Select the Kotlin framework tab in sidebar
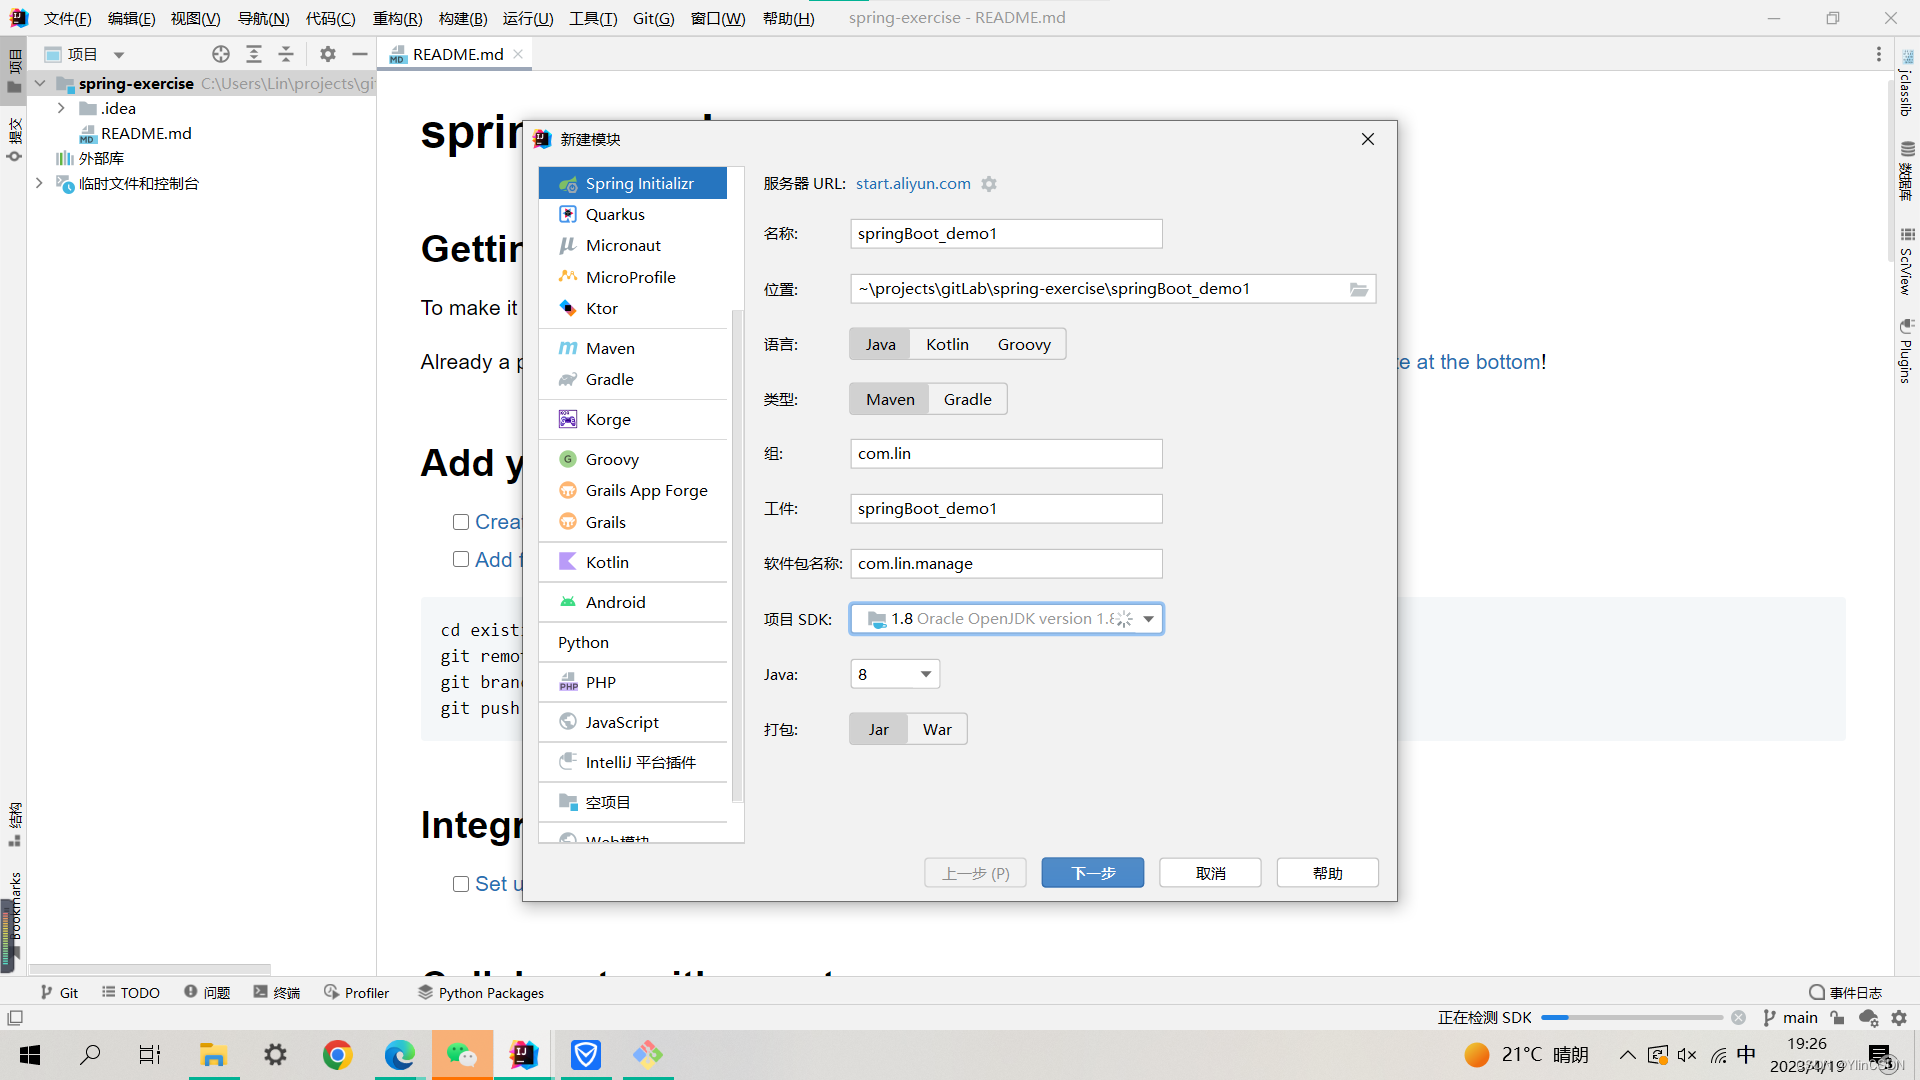This screenshot has height=1080, width=1920. (607, 562)
